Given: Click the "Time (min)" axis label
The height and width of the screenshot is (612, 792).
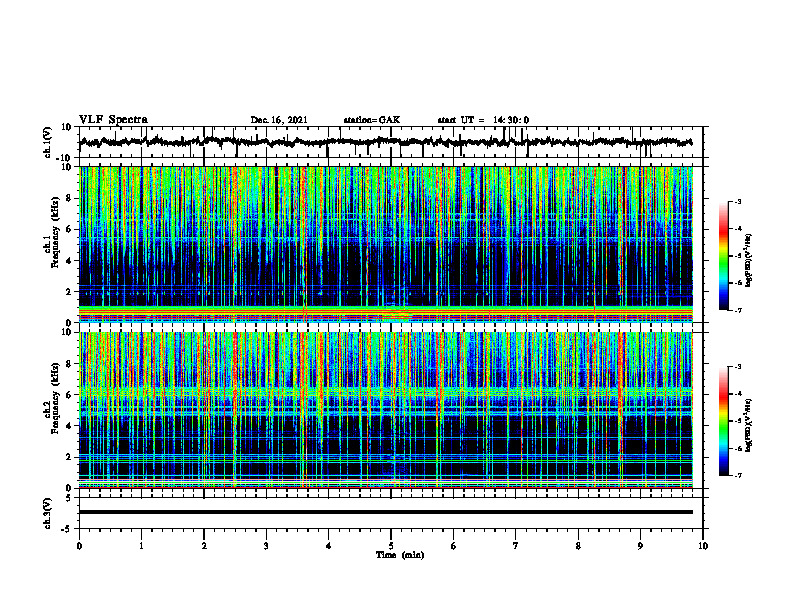Looking at the screenshot, I should tap(400, 555).
